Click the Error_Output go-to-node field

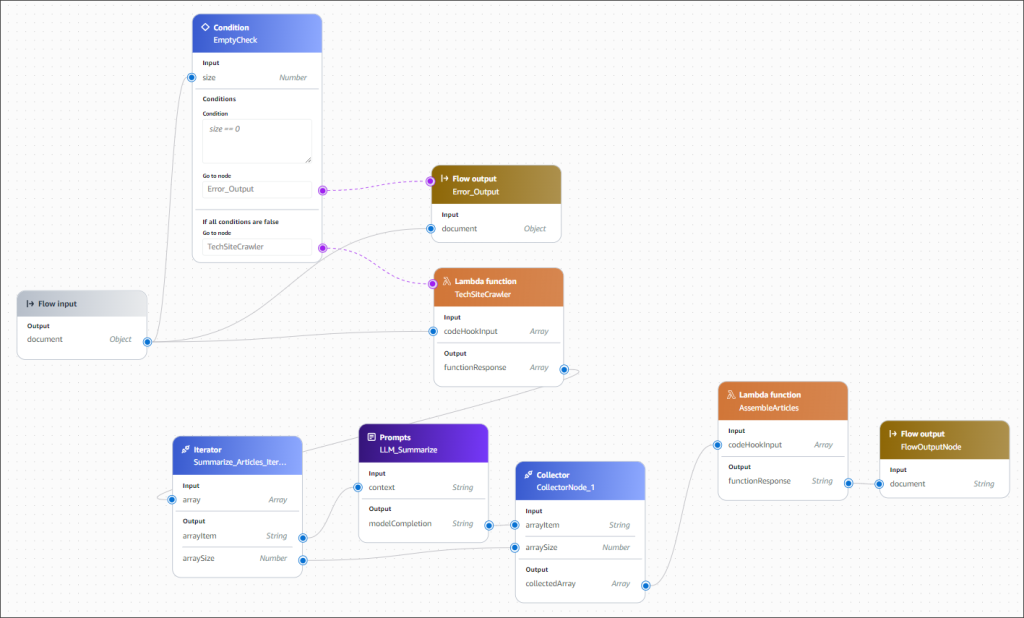tap(257, 189)
